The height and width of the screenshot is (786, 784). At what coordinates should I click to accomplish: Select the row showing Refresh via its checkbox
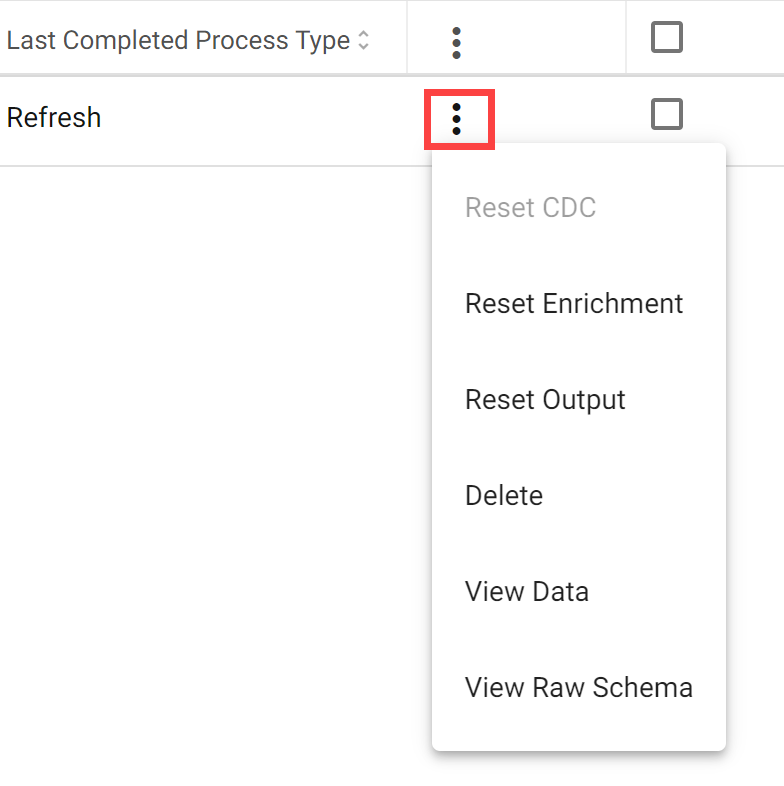tap(667, 114)
